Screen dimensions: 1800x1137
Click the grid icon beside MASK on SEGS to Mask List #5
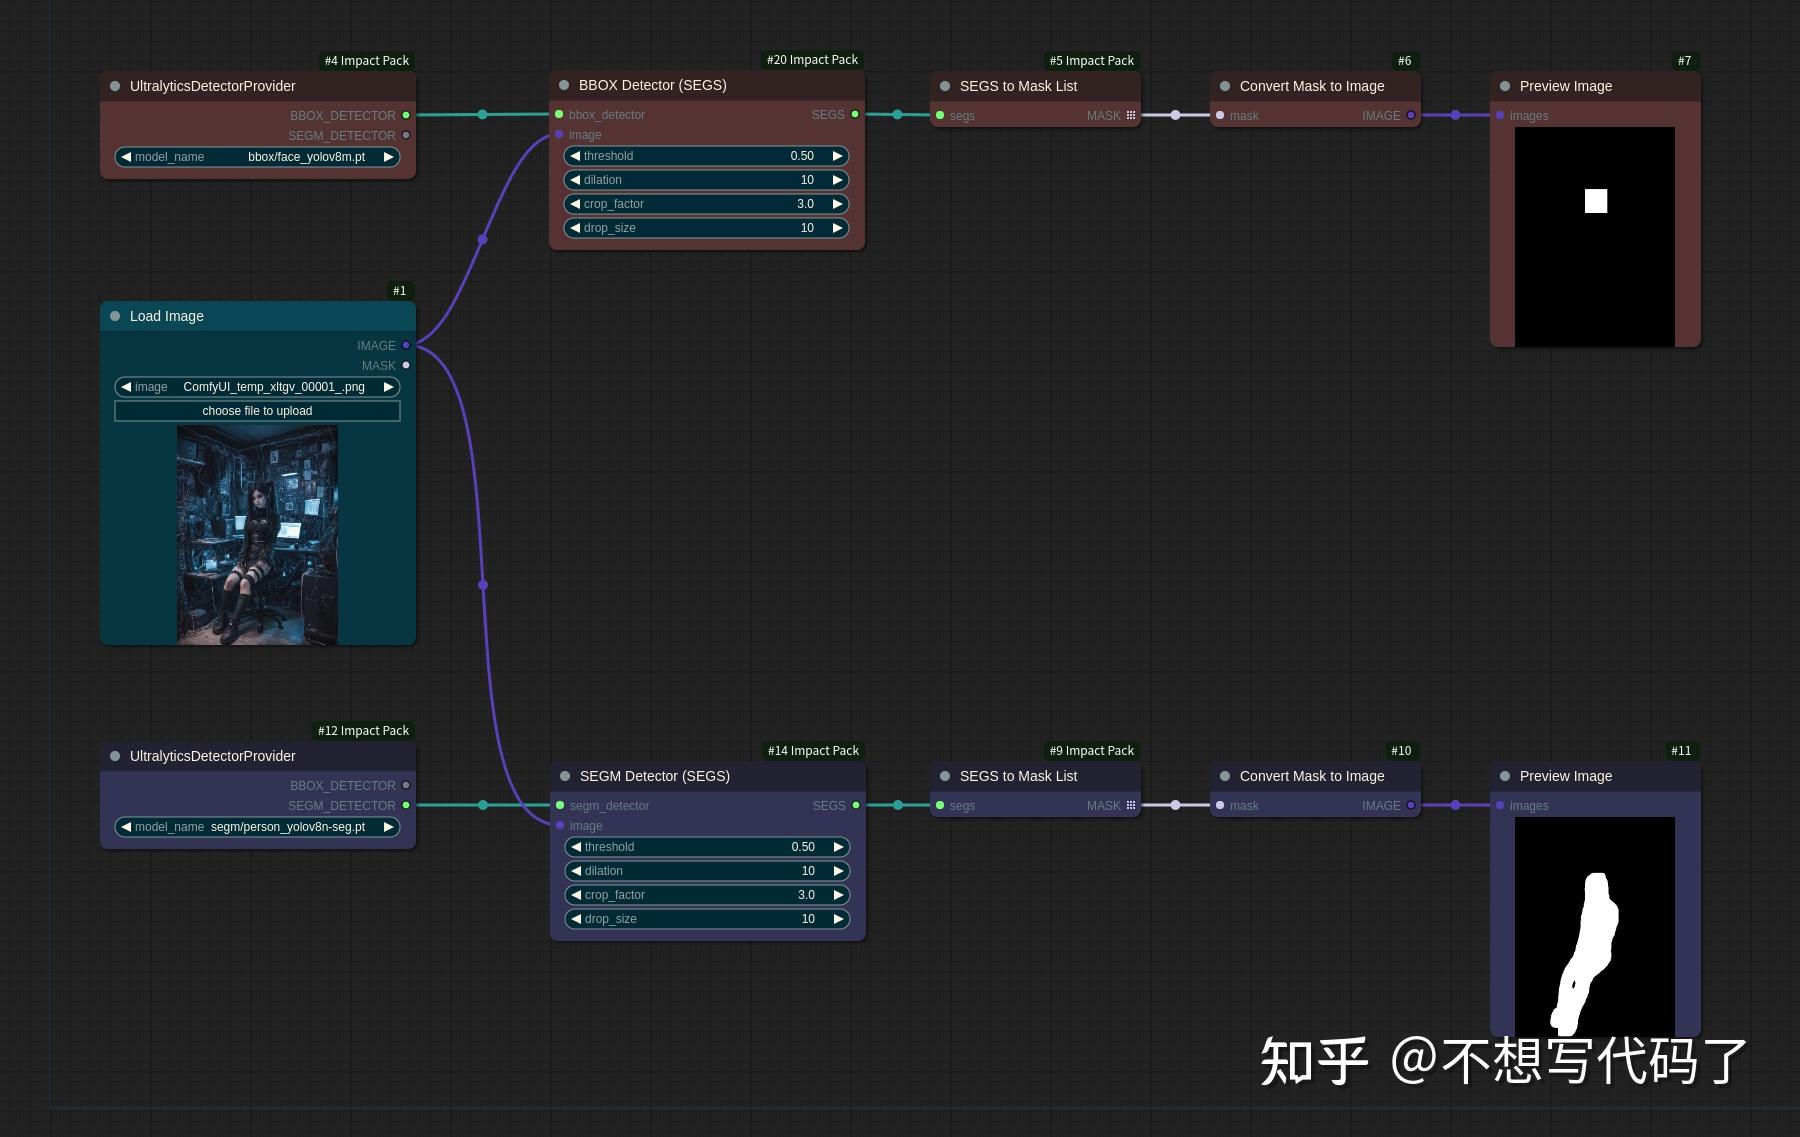[1131, 115]
